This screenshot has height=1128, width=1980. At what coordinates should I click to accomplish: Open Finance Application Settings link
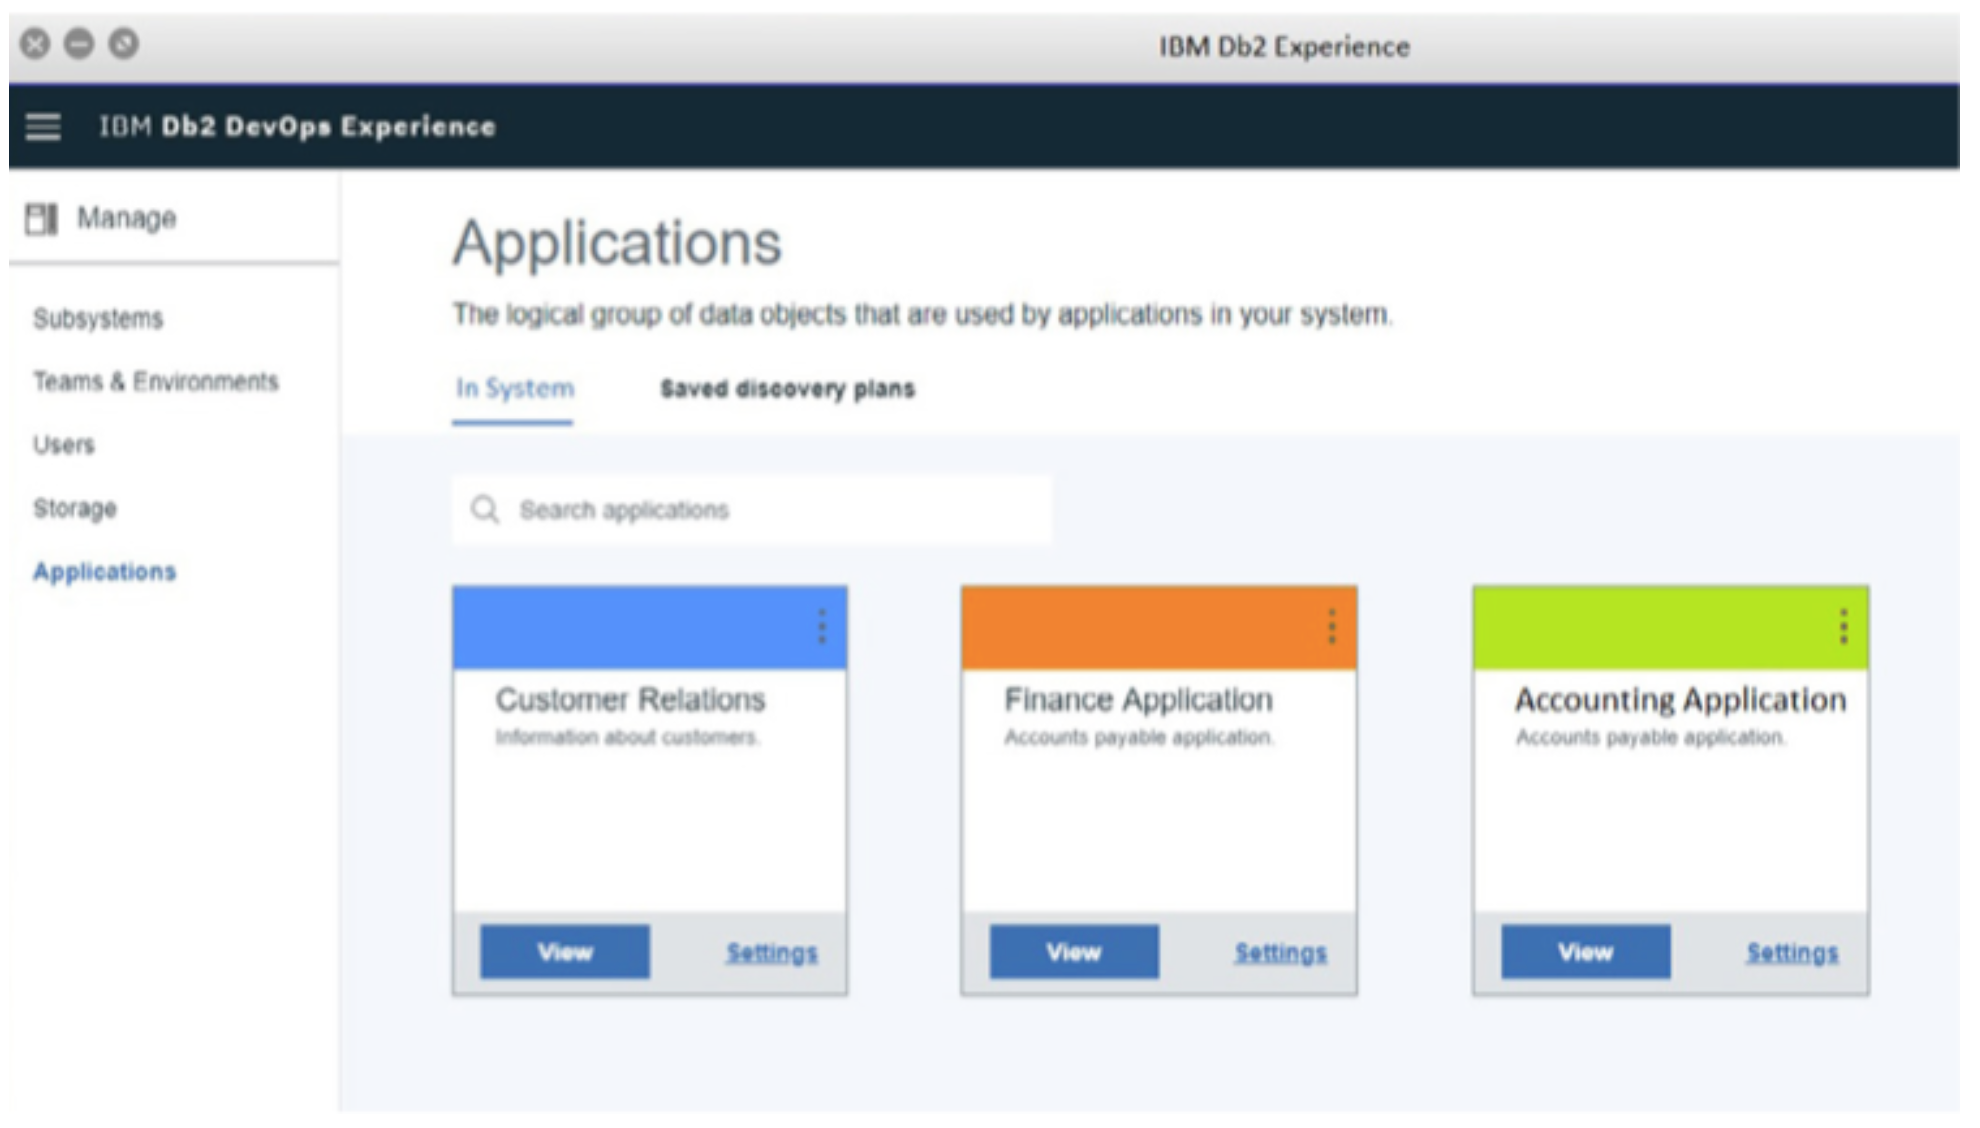point(1280,953)
